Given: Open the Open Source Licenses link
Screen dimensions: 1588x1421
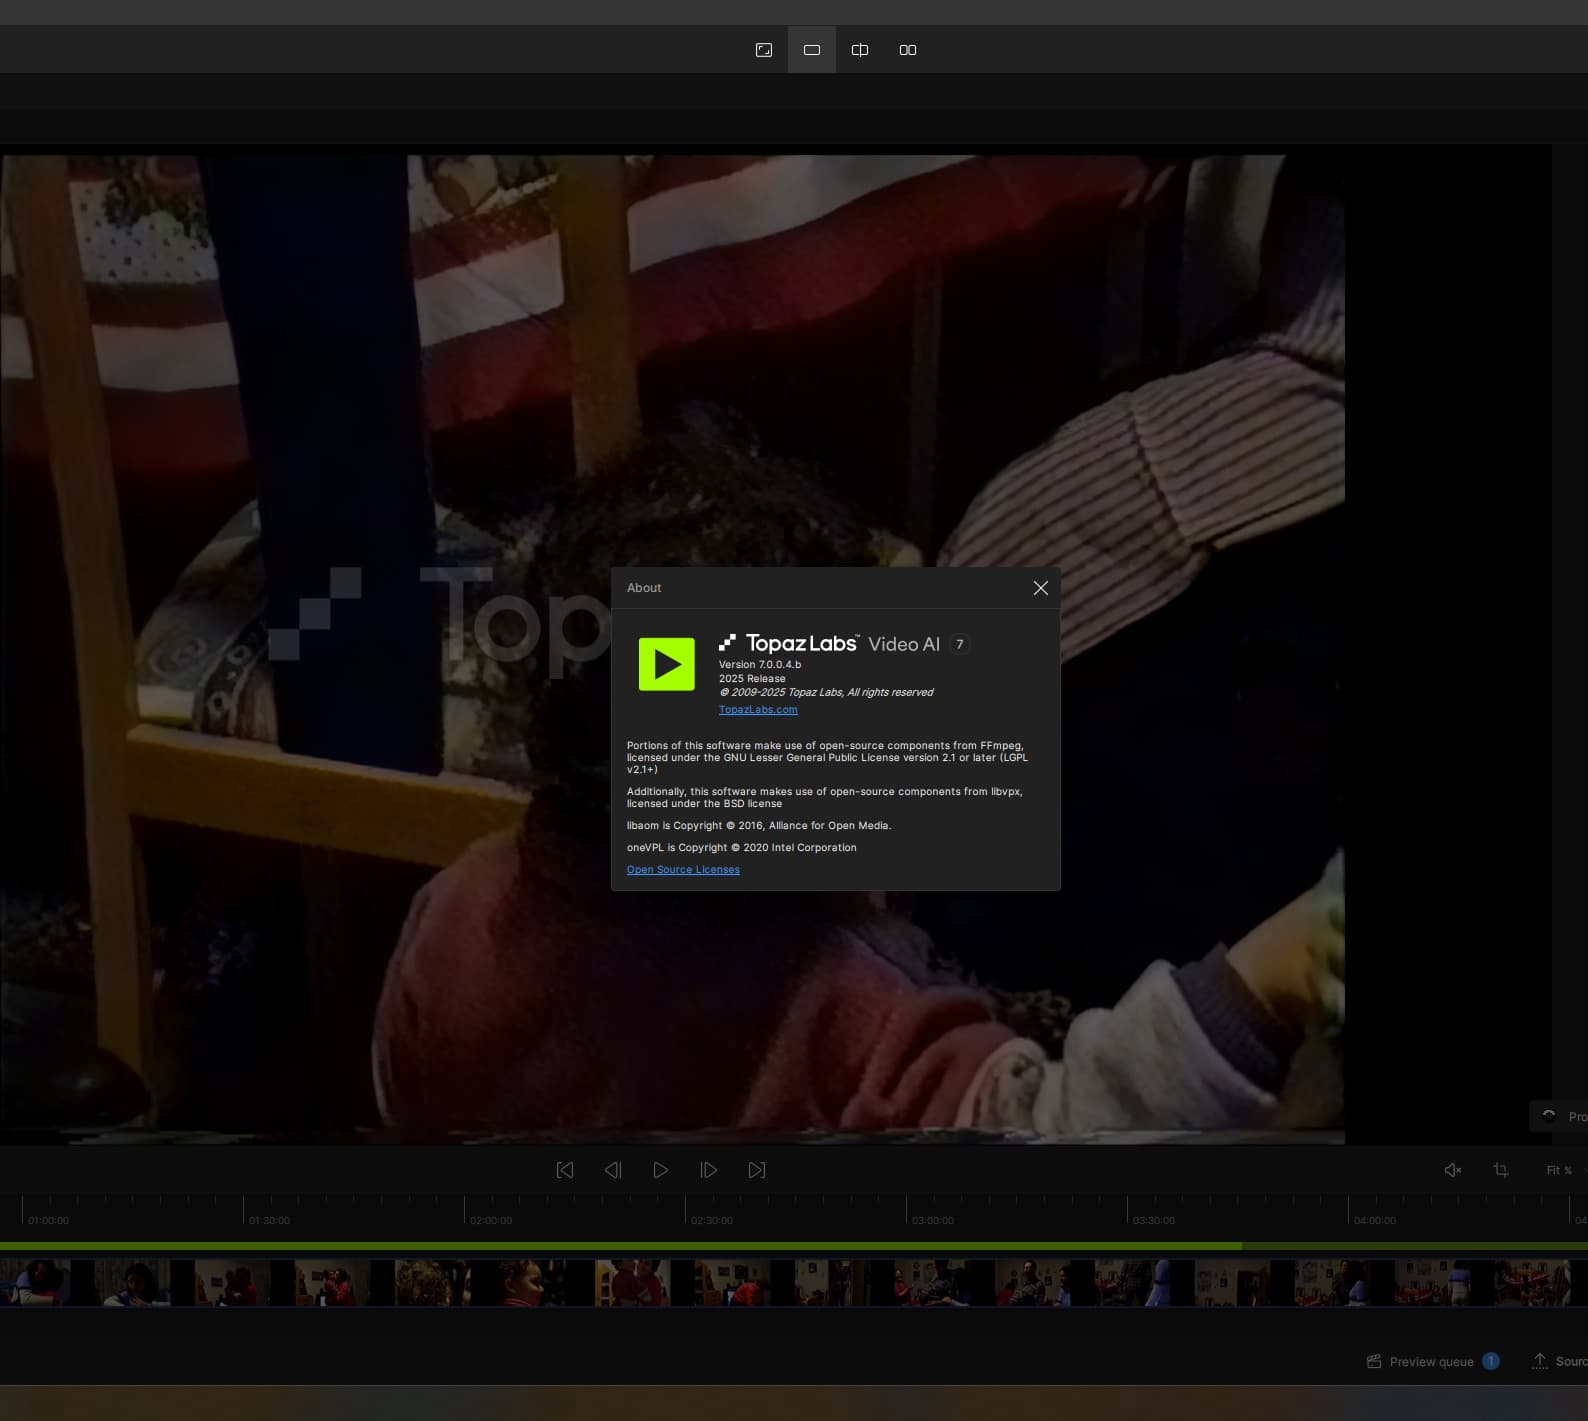Looking at the screenshot, I should [x=683, y=870].
